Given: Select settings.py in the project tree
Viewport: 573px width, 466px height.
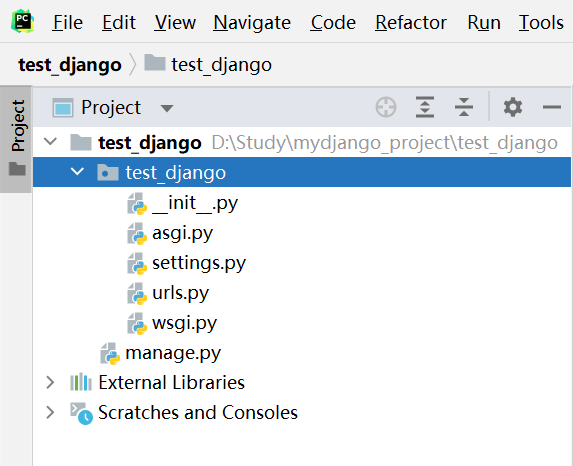Looking at the screenshot, I should [x=199, y=263].
